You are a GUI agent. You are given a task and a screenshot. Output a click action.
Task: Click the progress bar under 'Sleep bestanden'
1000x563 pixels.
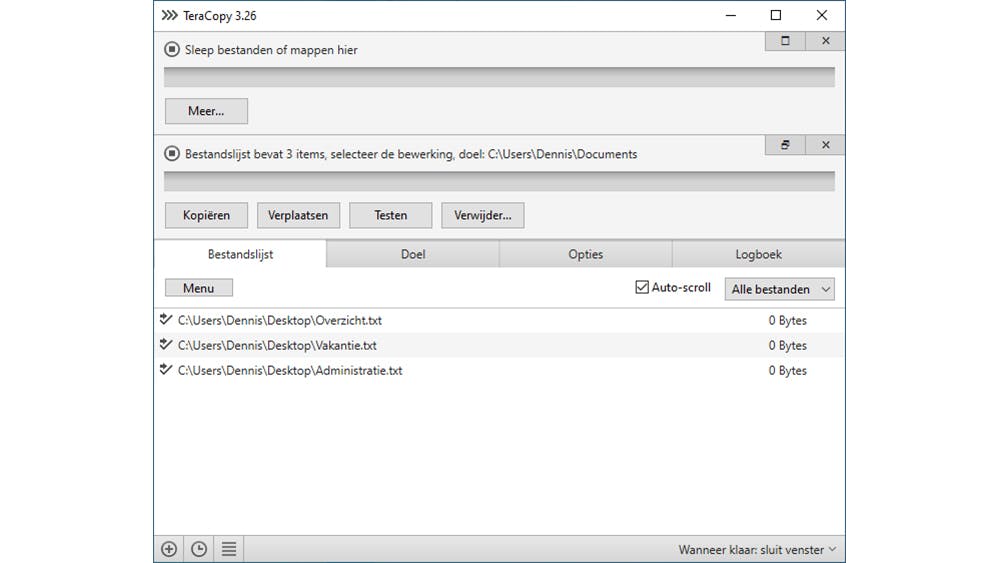tap(499, 77)
